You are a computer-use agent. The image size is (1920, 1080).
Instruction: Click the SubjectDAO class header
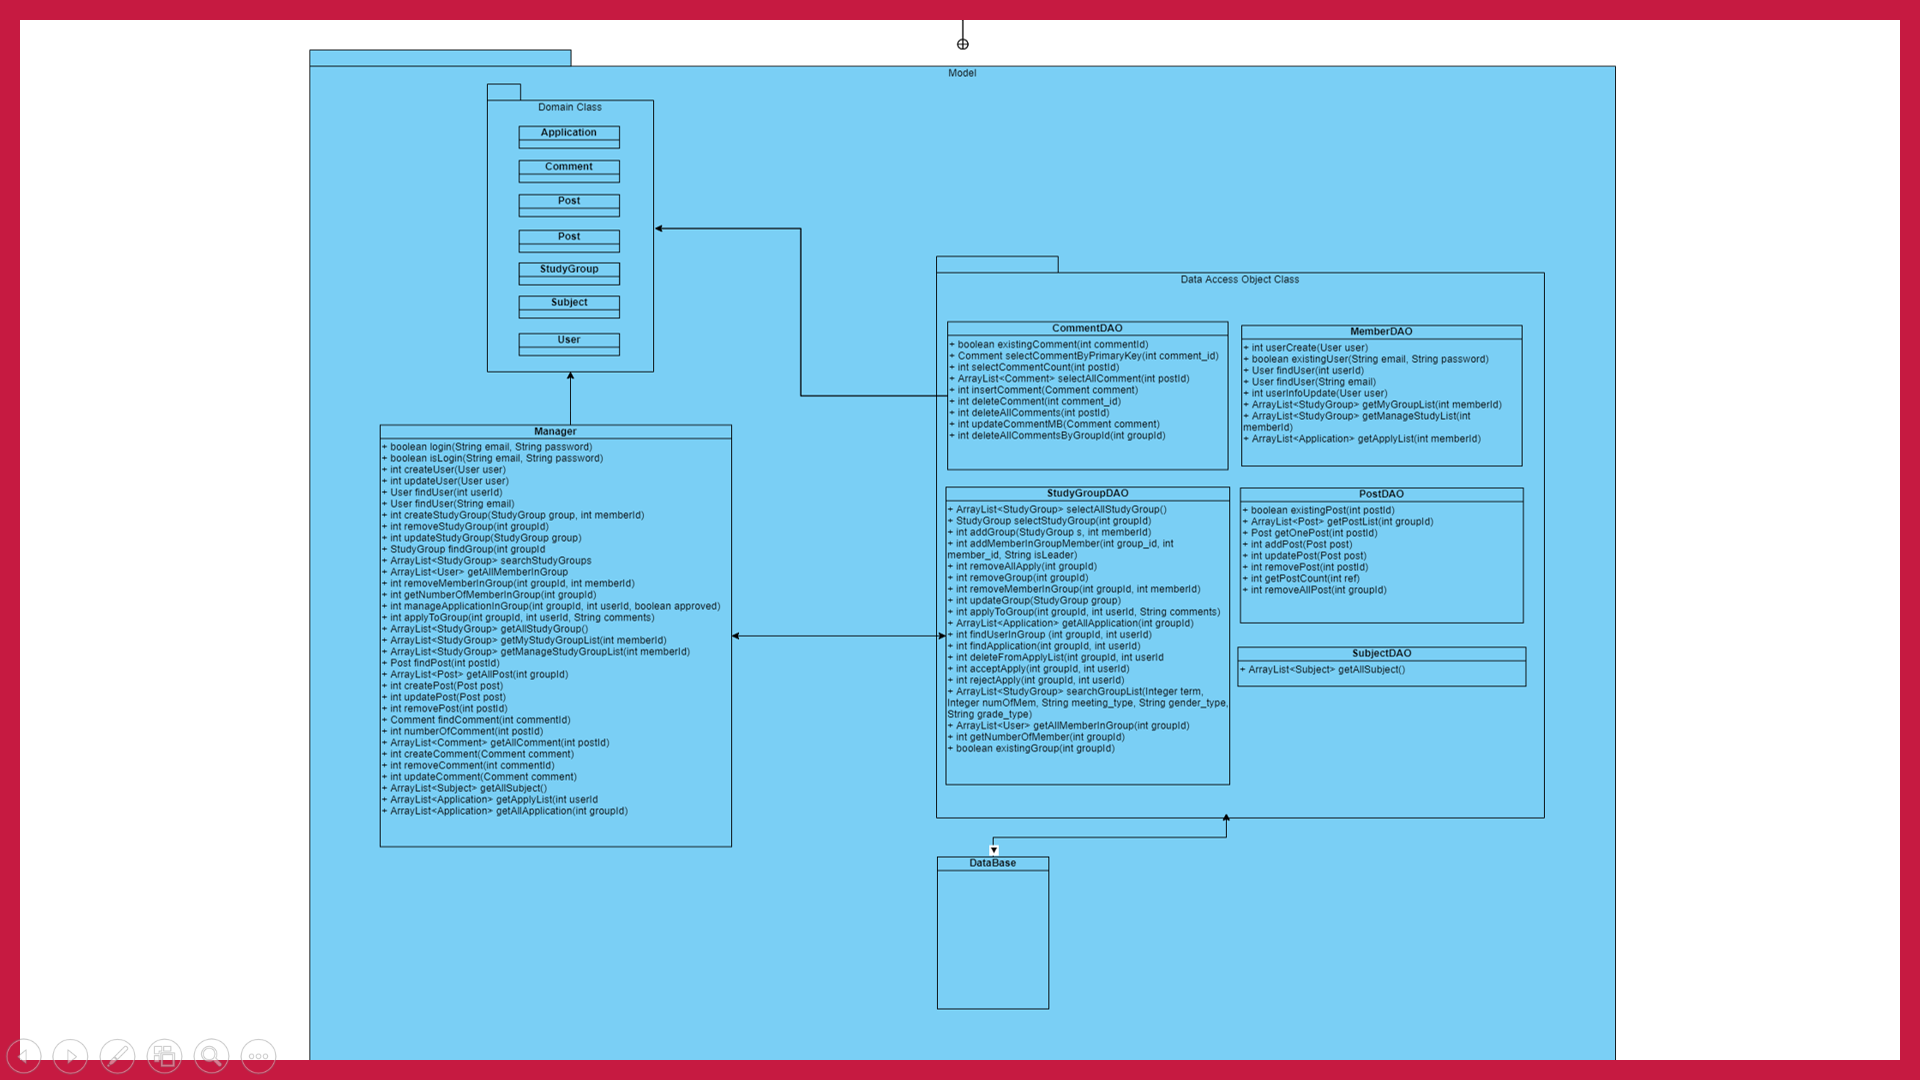1381,654
